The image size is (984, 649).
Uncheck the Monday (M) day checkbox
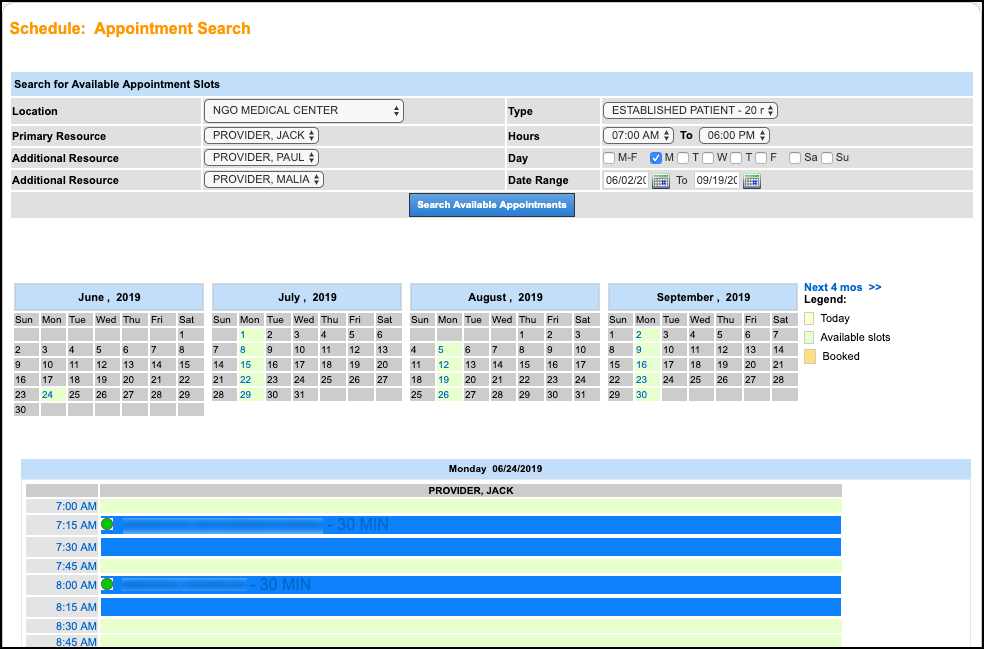pos(656,158)
